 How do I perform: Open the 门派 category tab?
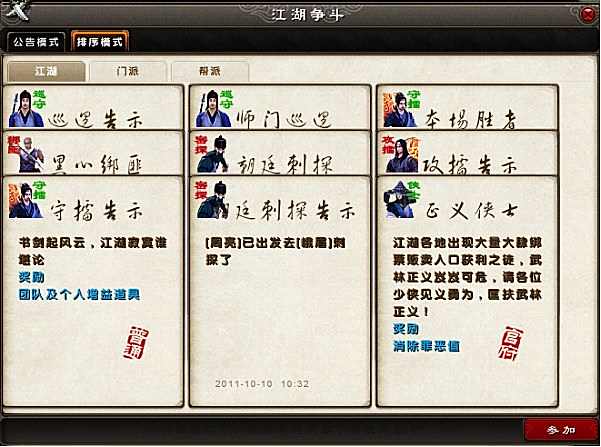point(128,71)
